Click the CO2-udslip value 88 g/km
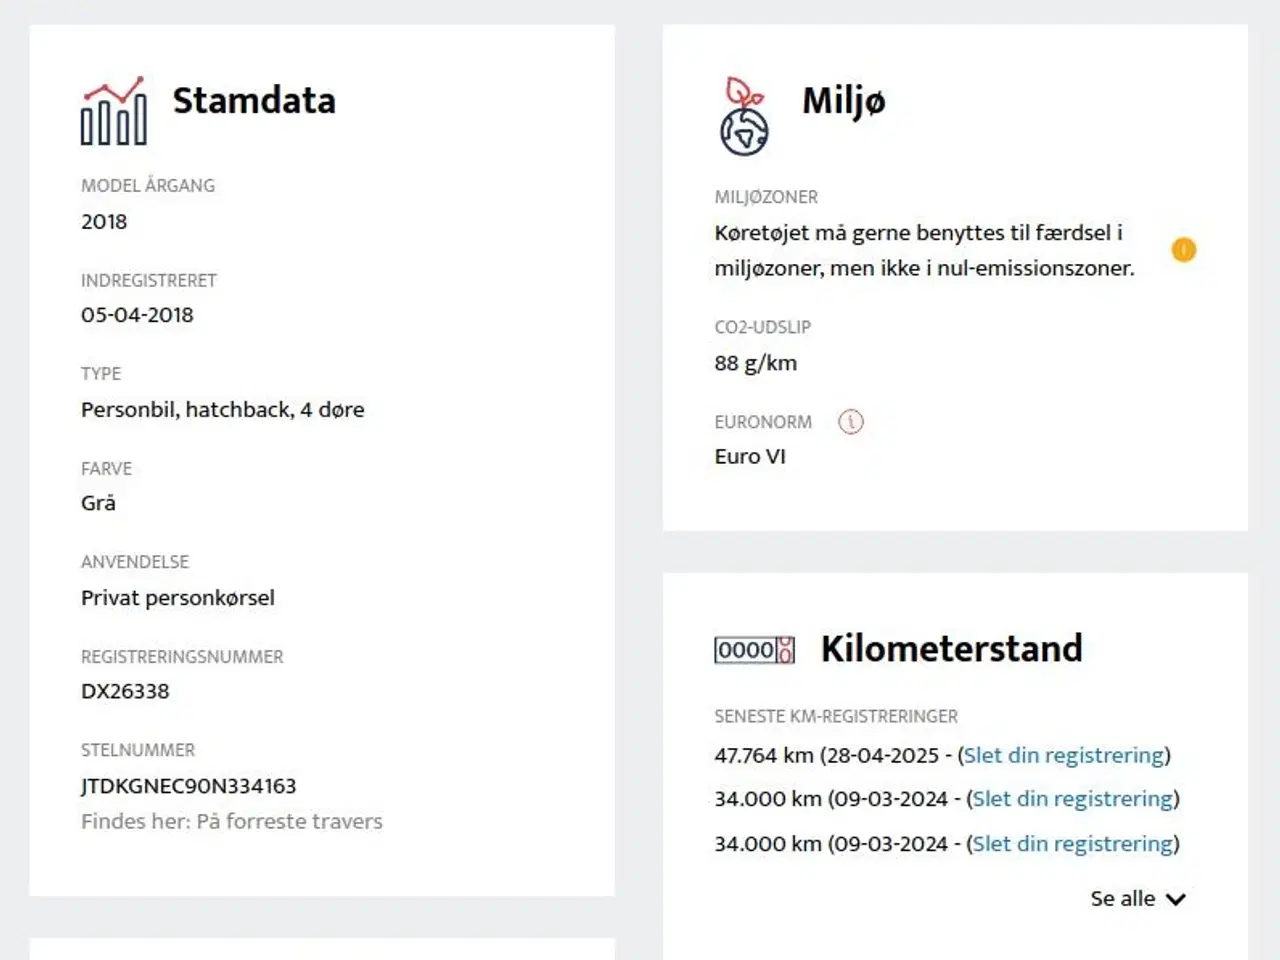Viewport: 1280px width, 960px height. (x=756, y=363)
